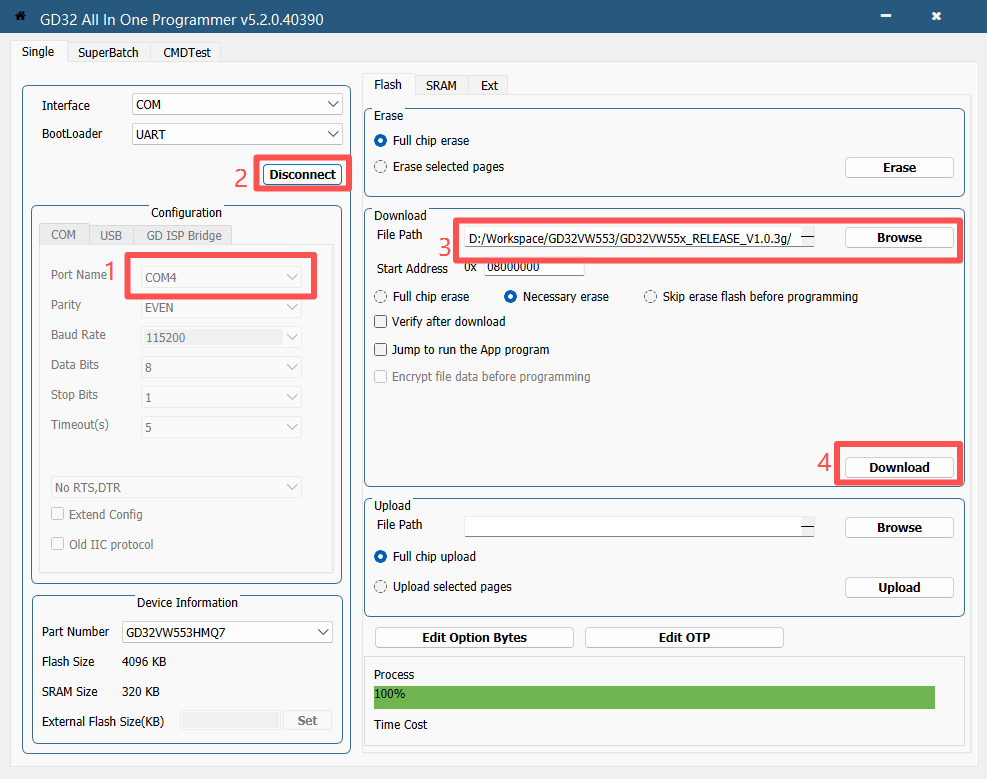Select the Single tab
This screenshot has width=987, height=779.
click(x=38, y=52)
